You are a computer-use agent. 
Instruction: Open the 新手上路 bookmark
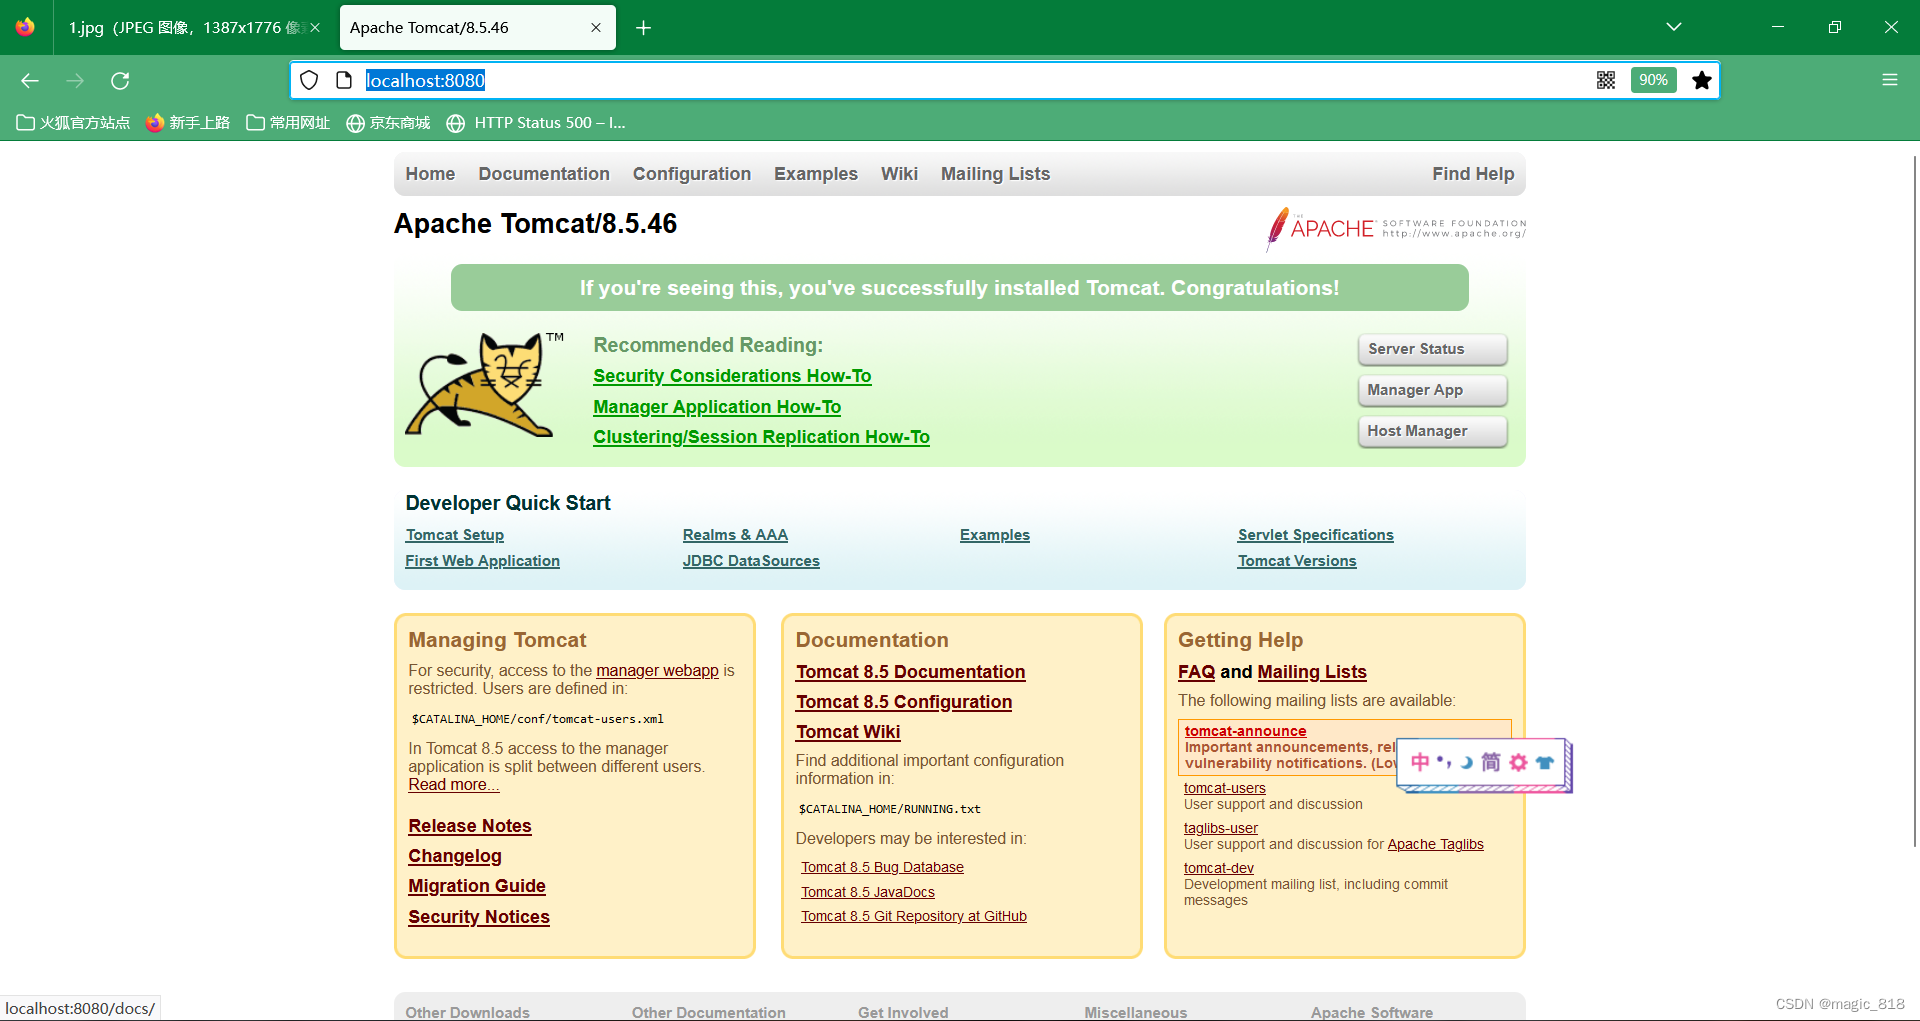tap(188, 123)
